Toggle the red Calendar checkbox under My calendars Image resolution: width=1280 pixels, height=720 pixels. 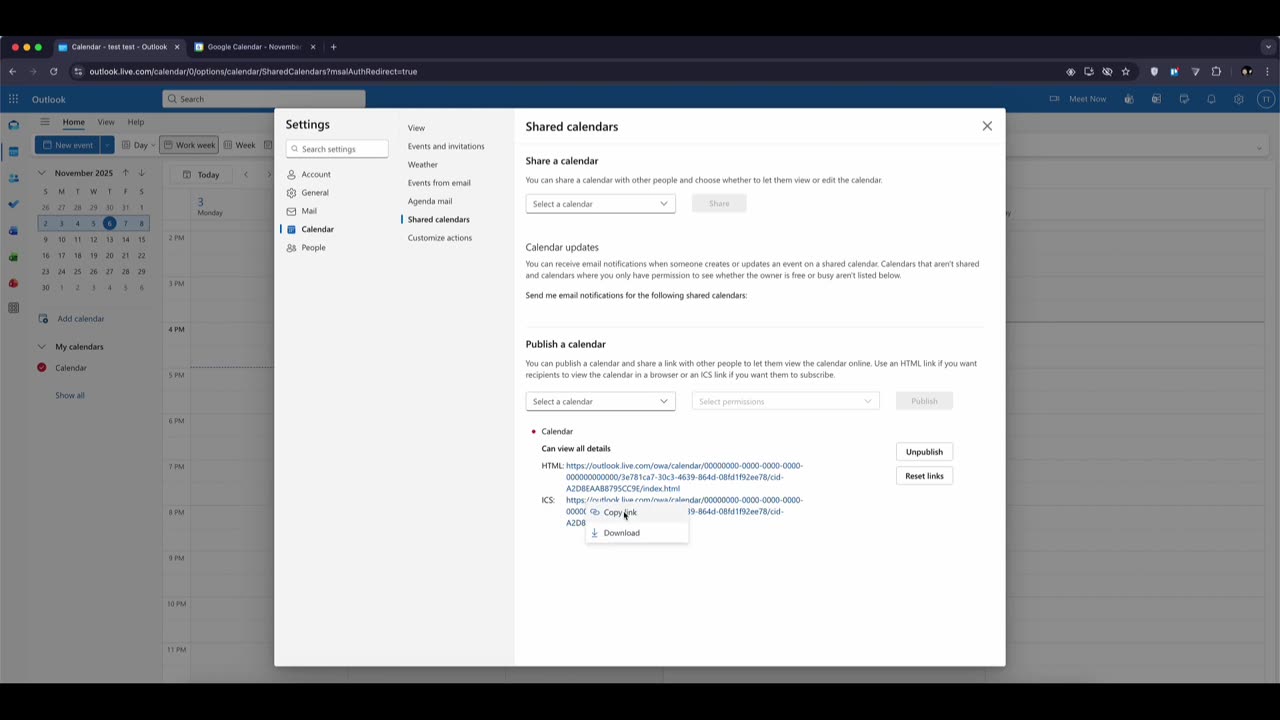pos(42,368)
